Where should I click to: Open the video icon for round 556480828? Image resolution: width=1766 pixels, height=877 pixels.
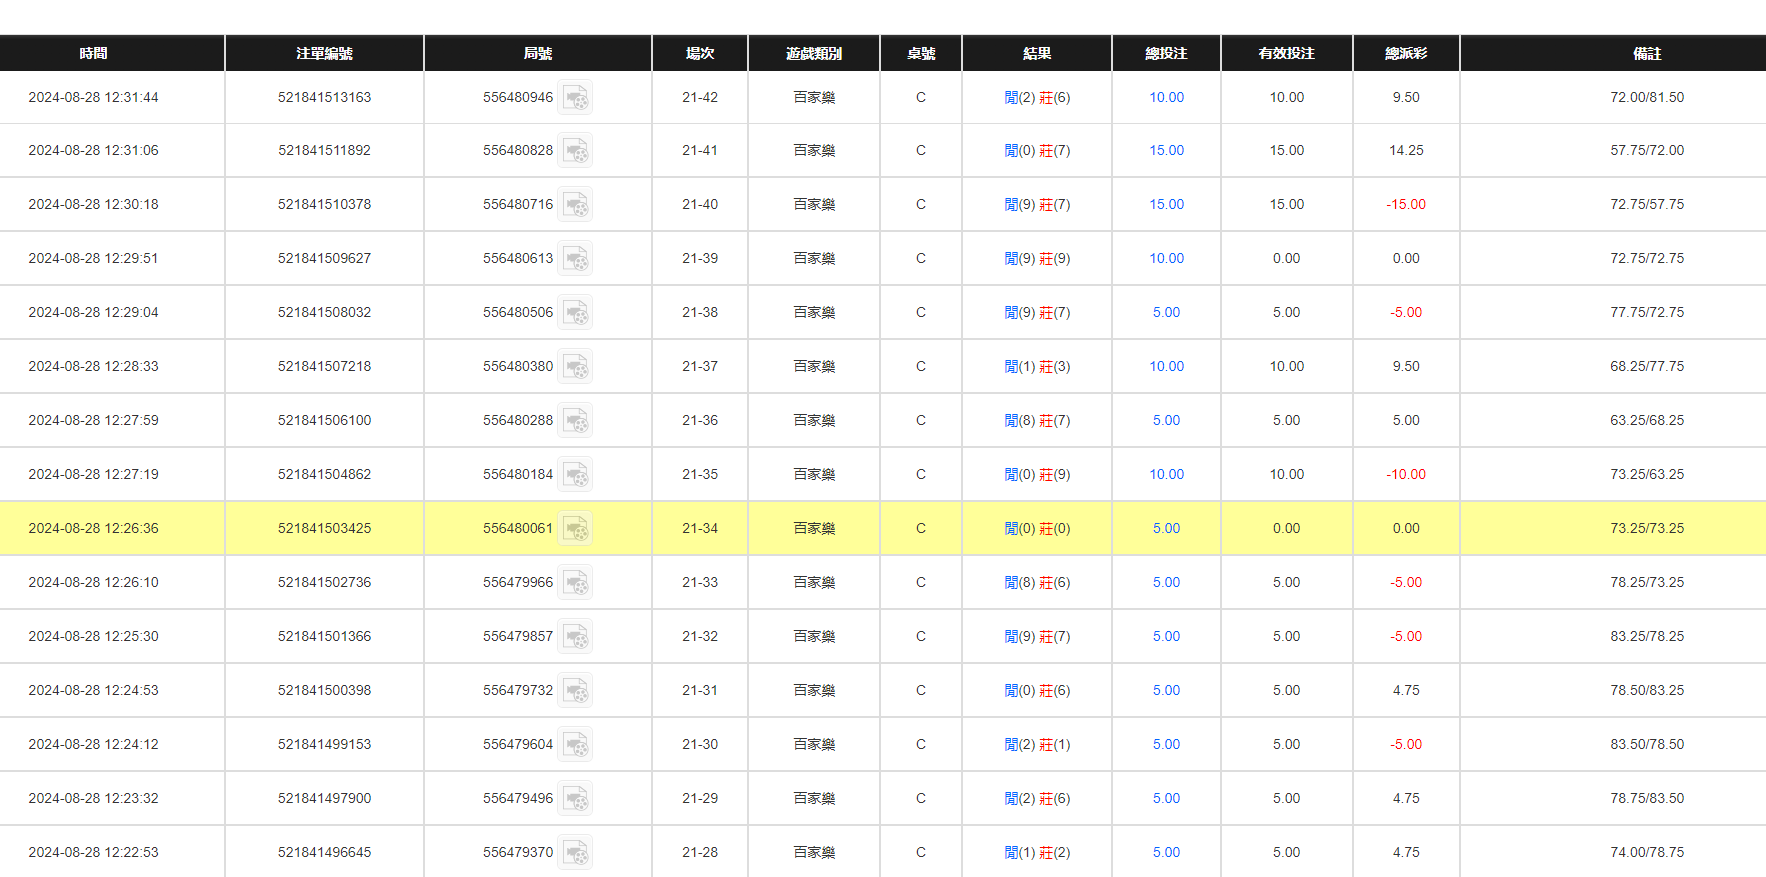click(575, 151)
